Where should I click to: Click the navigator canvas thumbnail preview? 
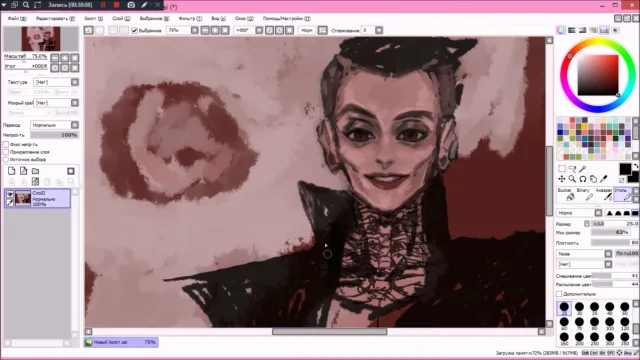[41, 39]
